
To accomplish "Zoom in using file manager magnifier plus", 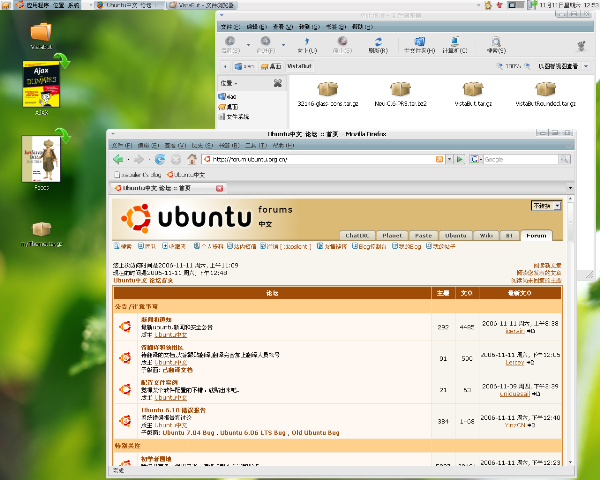I will [x=527, y=66].
